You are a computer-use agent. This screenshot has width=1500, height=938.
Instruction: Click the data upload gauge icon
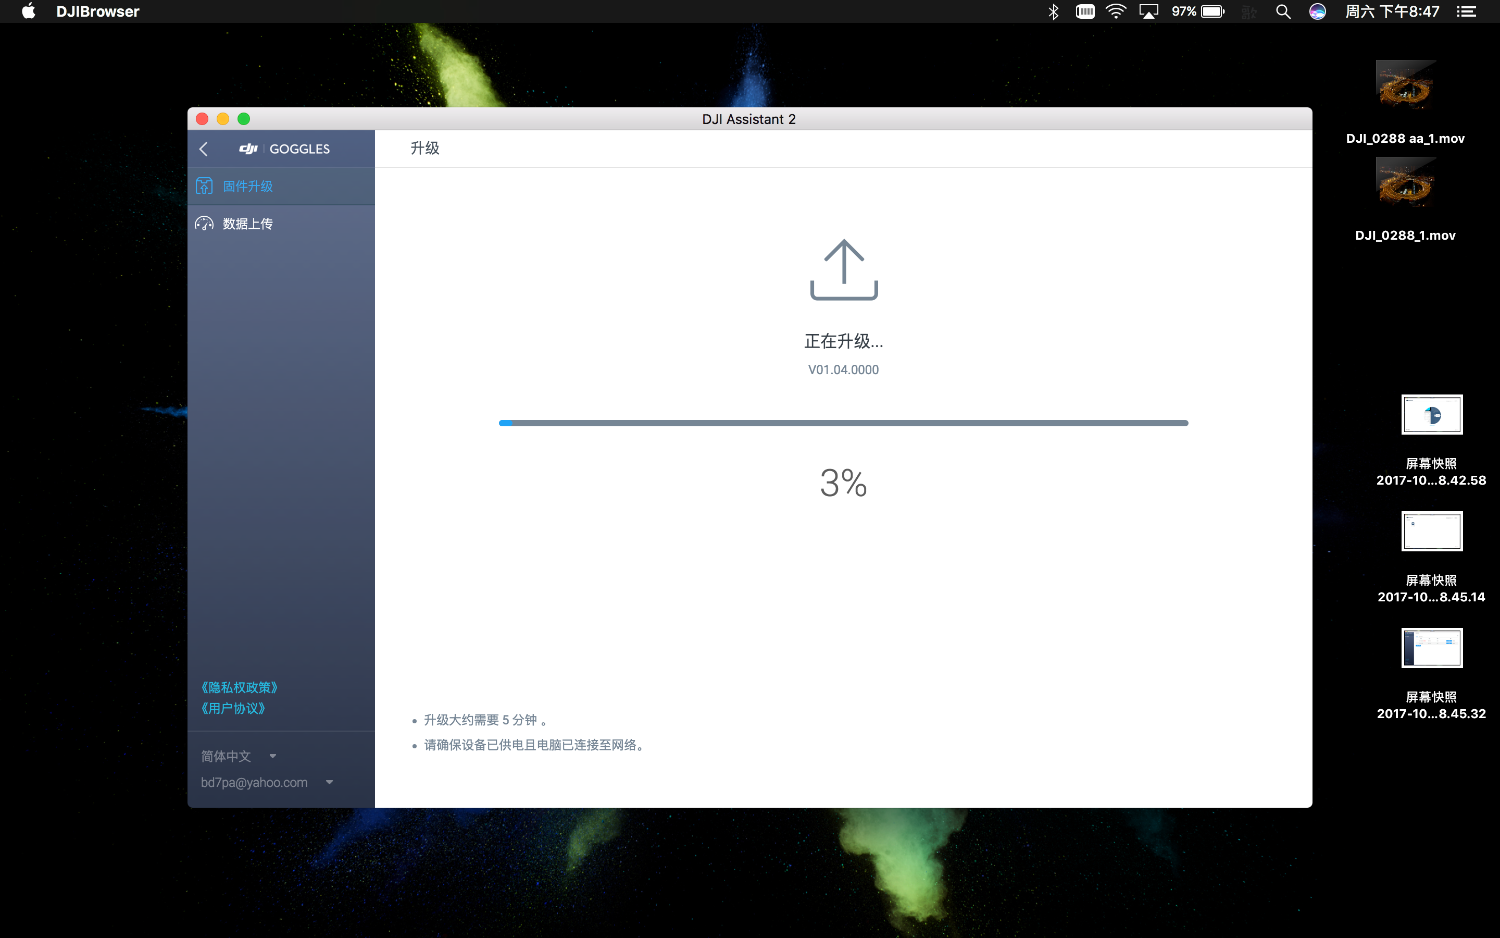[x=205, y=224]
